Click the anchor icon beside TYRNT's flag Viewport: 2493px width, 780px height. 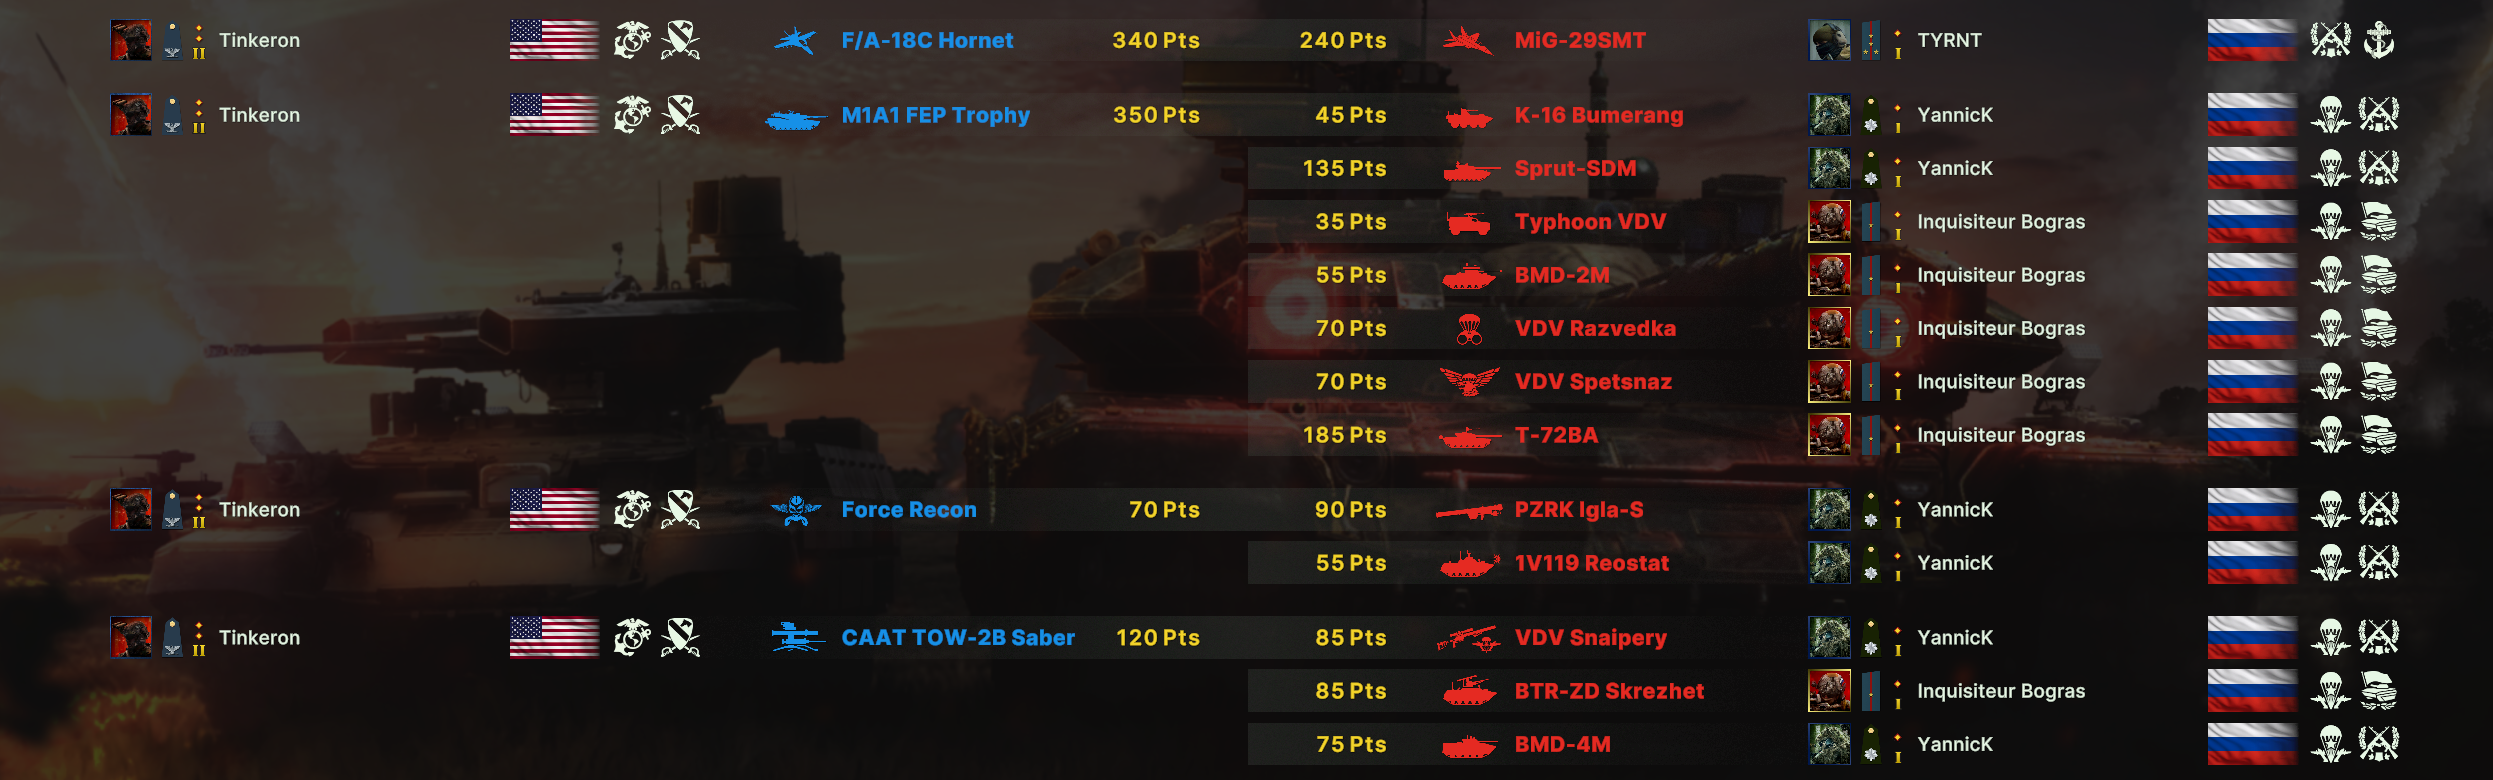point(2378,40)
